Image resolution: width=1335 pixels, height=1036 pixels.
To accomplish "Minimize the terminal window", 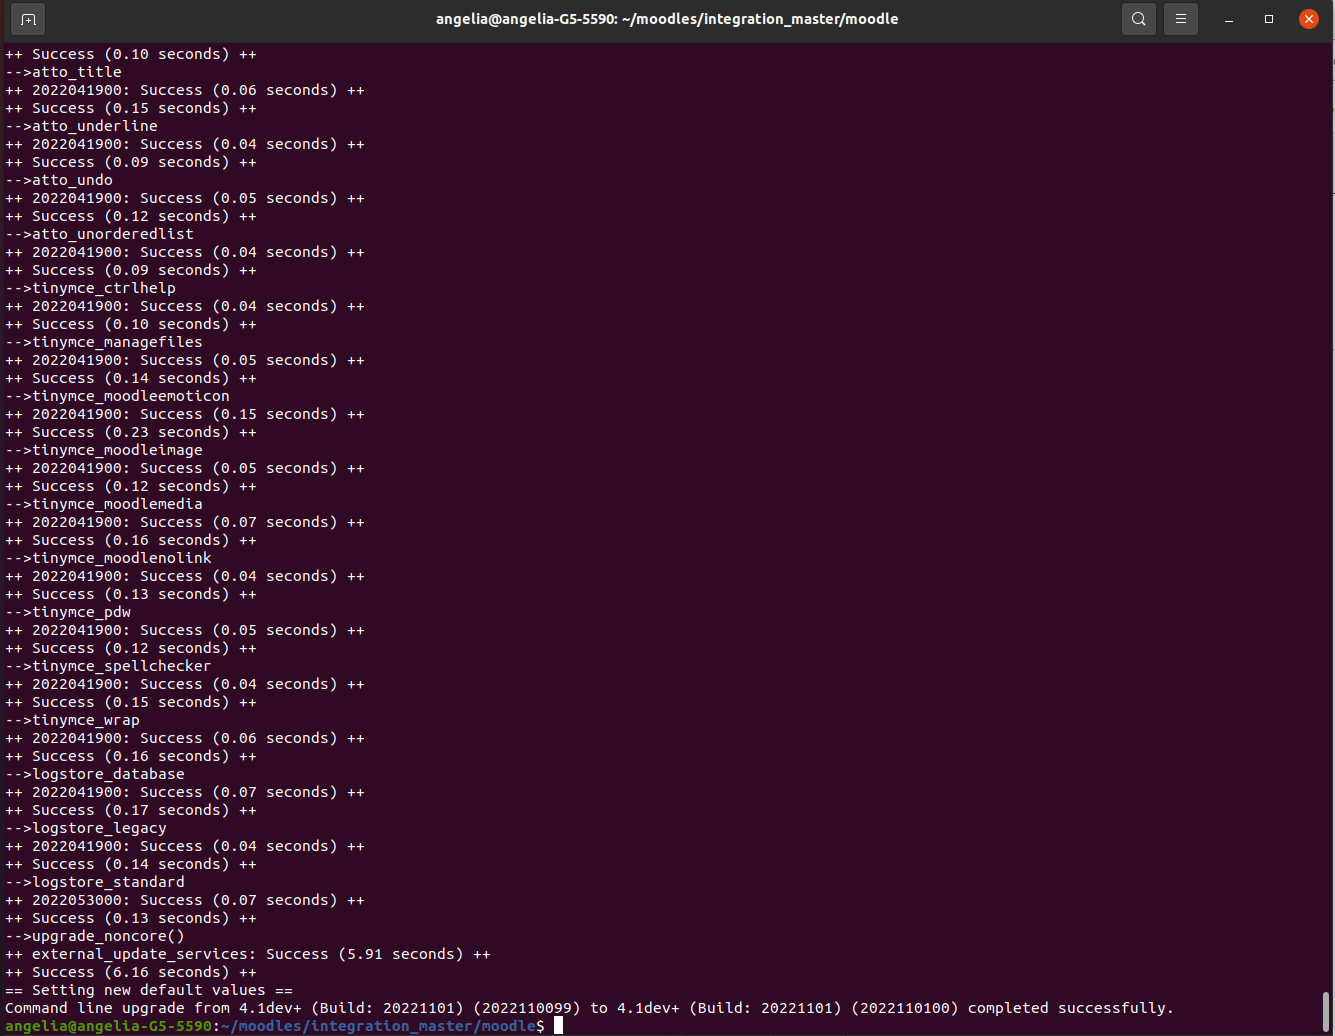I will click(1229, 19).
